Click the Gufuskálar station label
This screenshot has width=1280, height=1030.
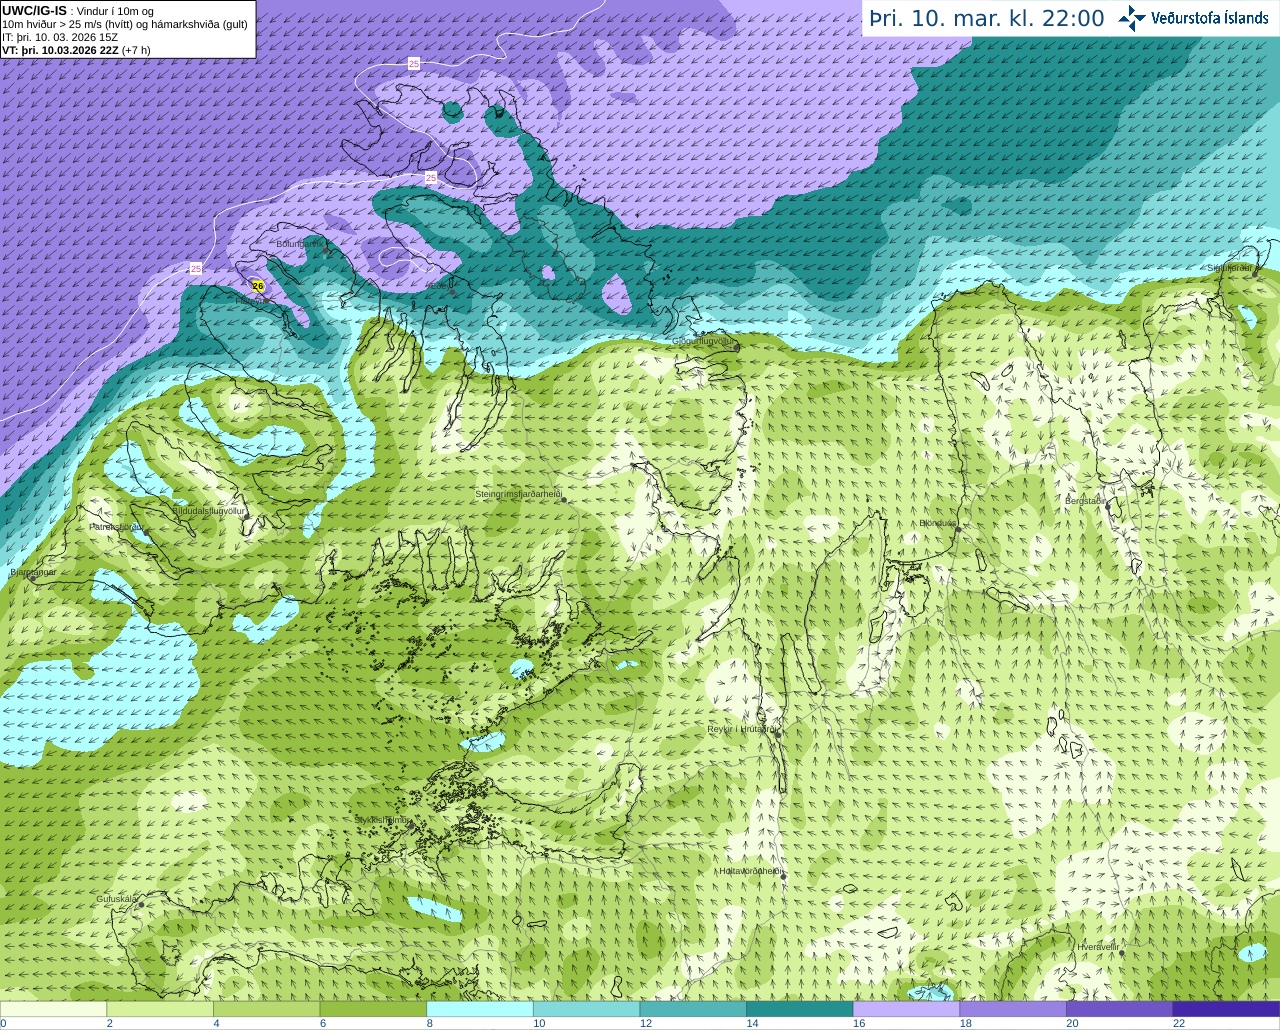point(117,899)
